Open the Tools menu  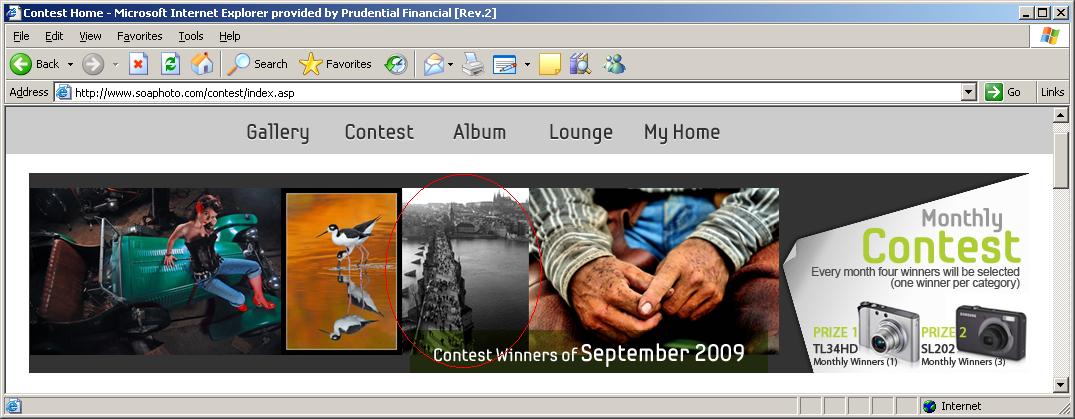click(190, 36)
